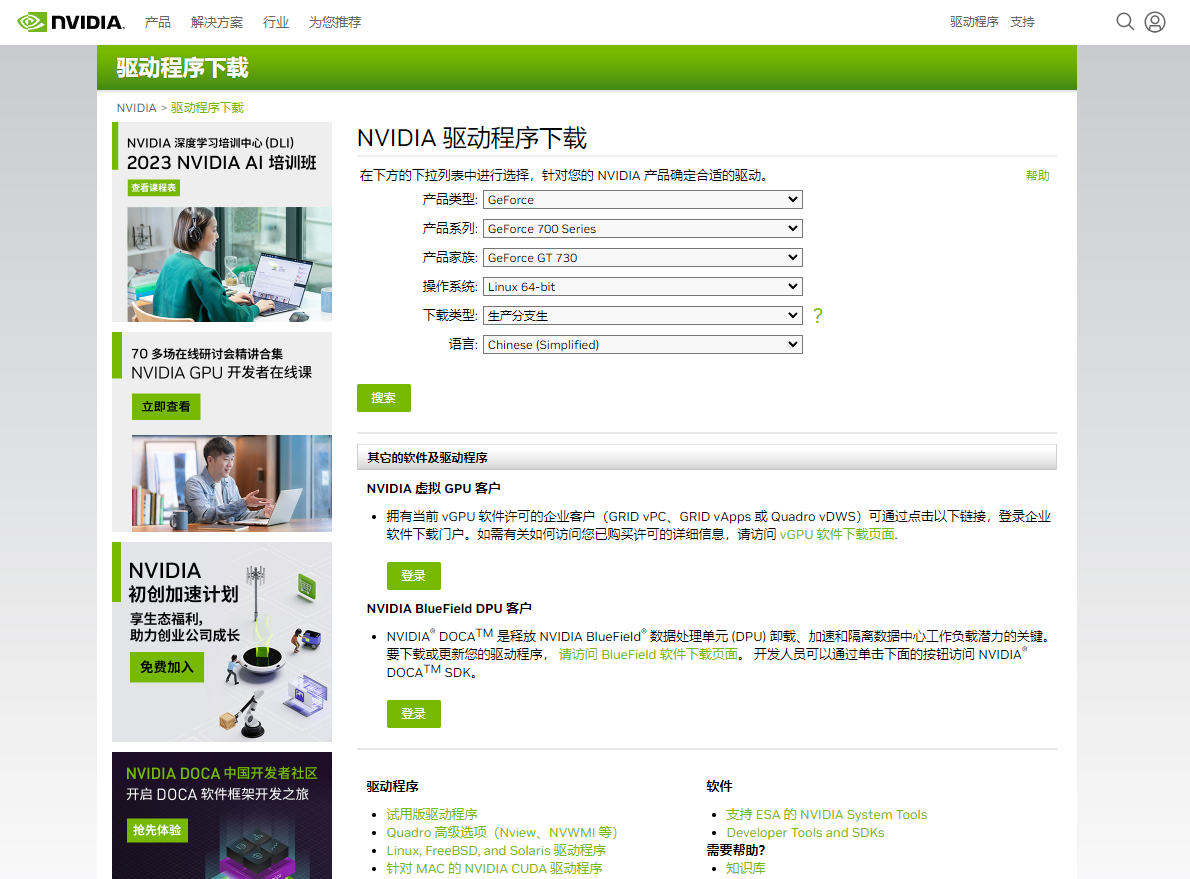
Task: Click the green question mark help icon
Action: click(817, 316)
